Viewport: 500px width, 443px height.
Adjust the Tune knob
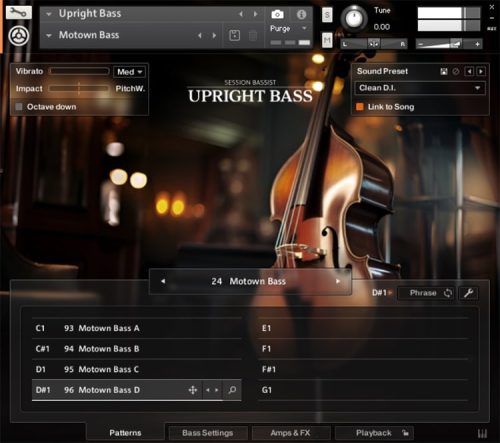point(354,19)
